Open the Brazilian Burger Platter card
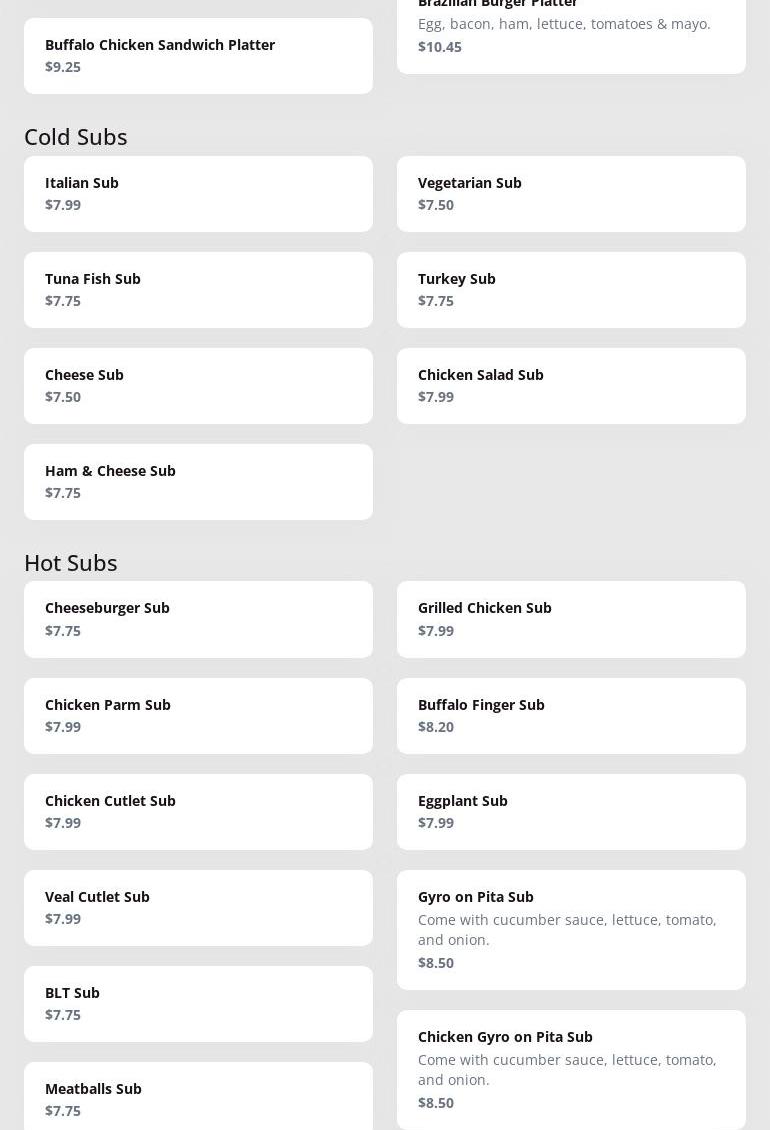Screen dimensions: 770x1130 [571, 35]
